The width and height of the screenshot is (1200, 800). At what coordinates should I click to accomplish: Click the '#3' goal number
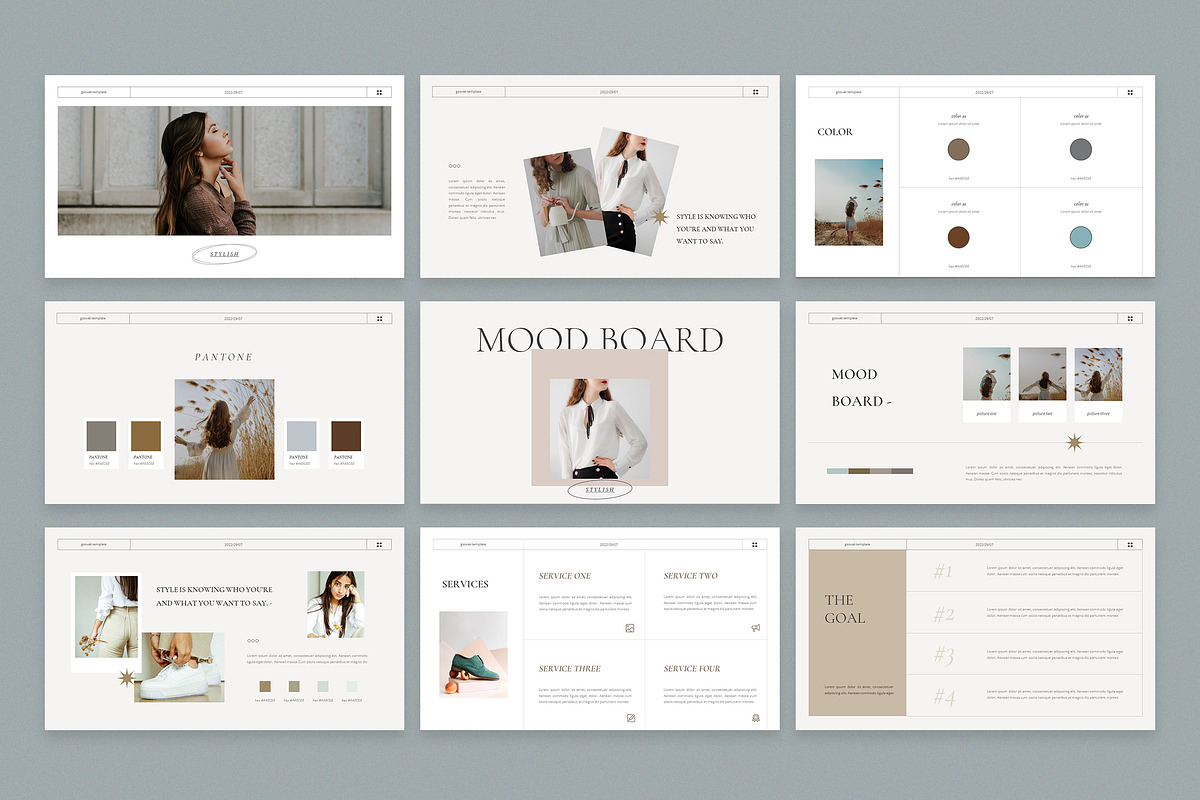944,656
